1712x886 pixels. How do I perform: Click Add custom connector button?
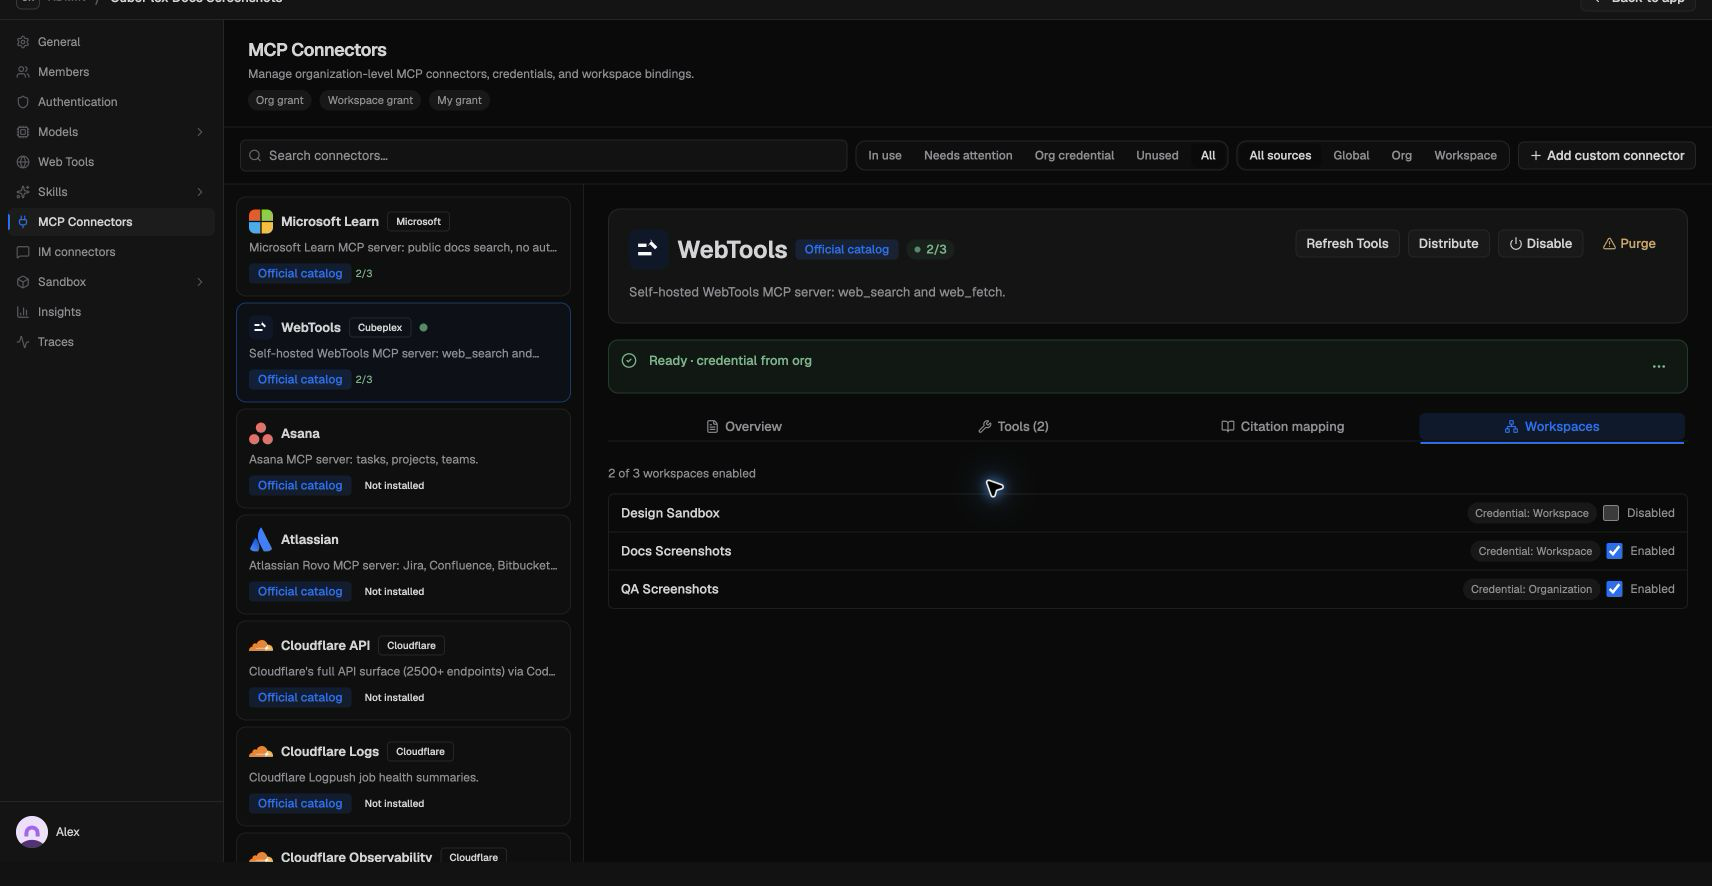click(1607, 156)
